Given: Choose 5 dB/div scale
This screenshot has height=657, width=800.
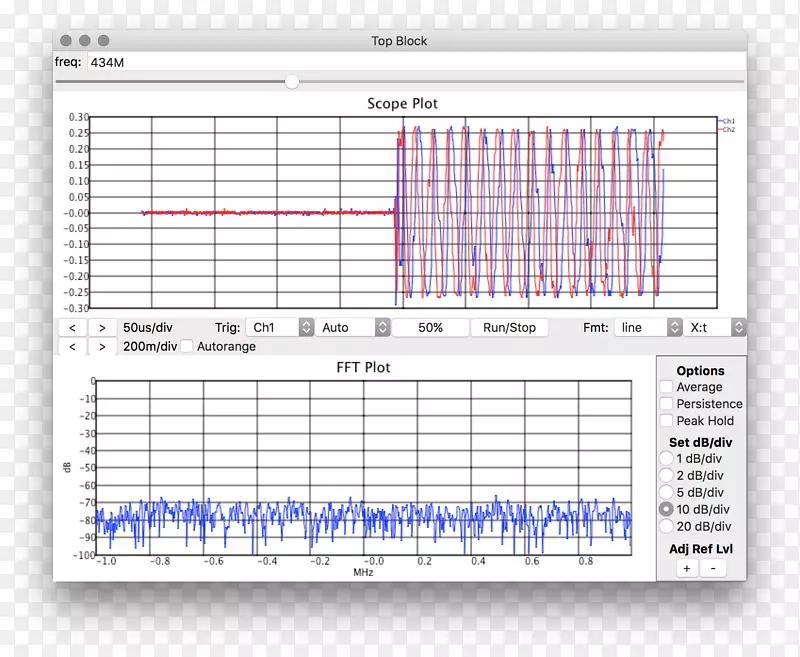Looking at the screenshot, I should pos(667,492).
